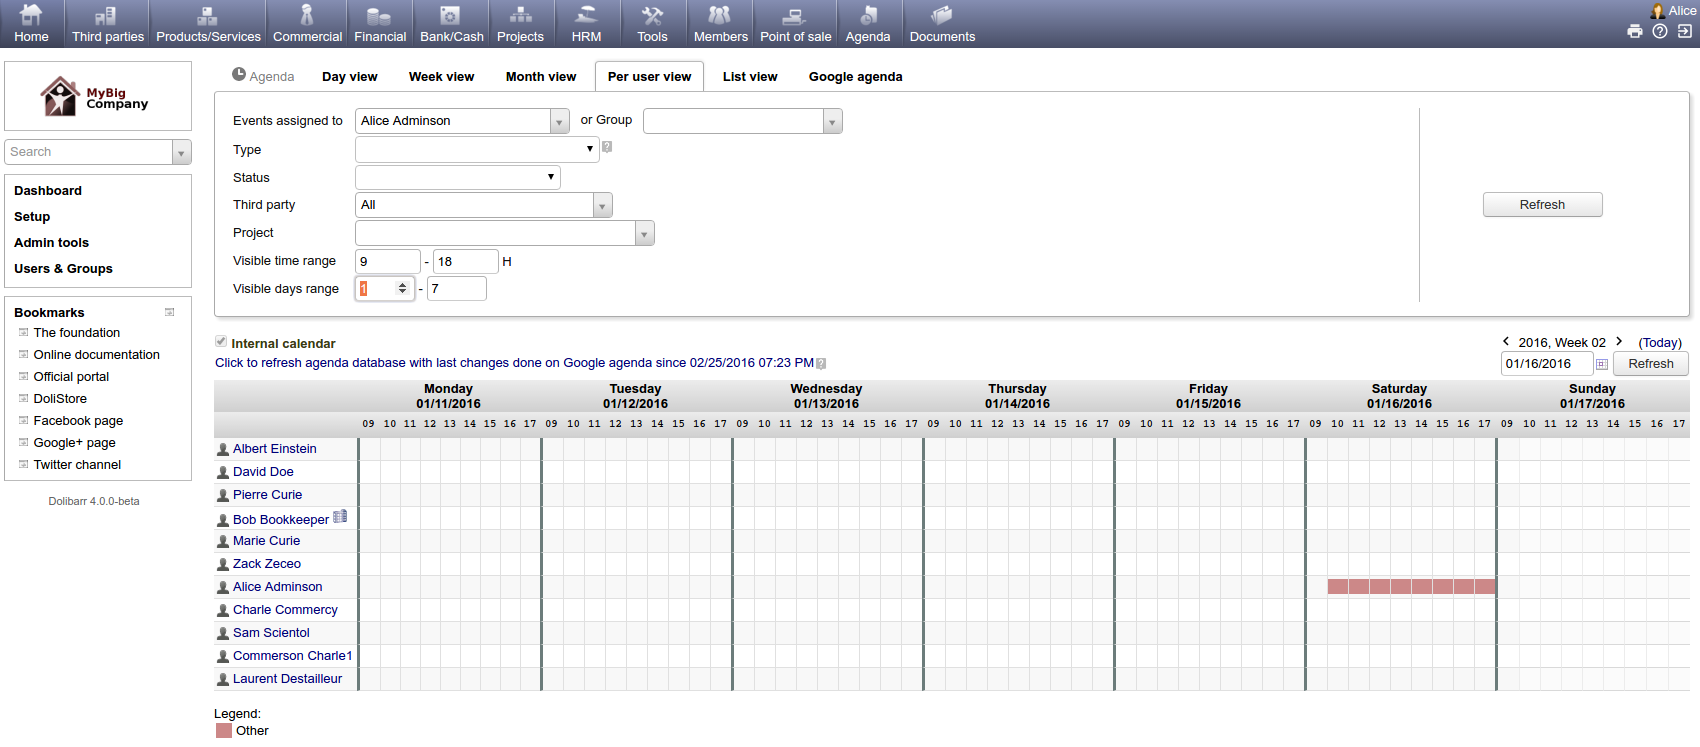Click Refresh button in the filter panel
The image size is (1700, 747).
(1542, 205)
